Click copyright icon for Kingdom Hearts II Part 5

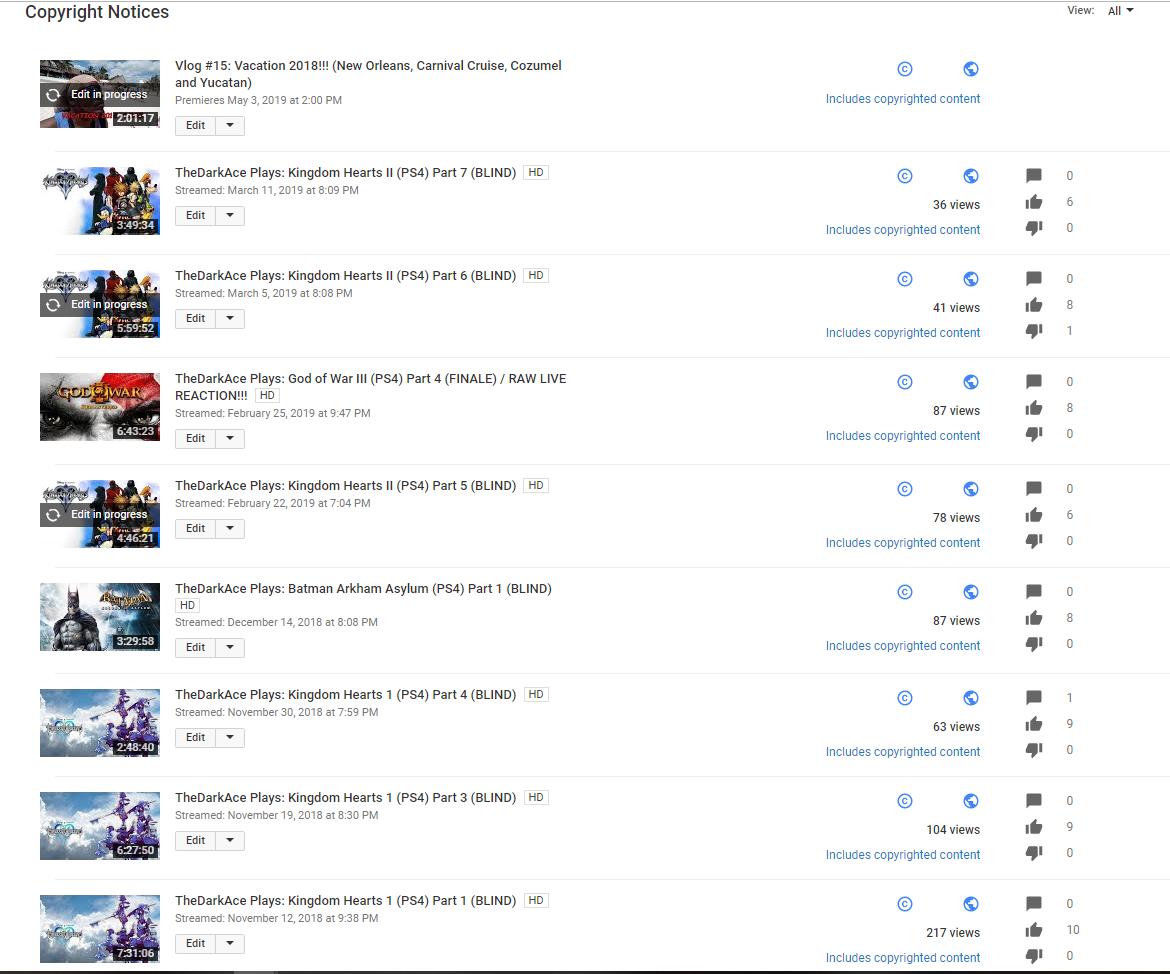point(904,489)
